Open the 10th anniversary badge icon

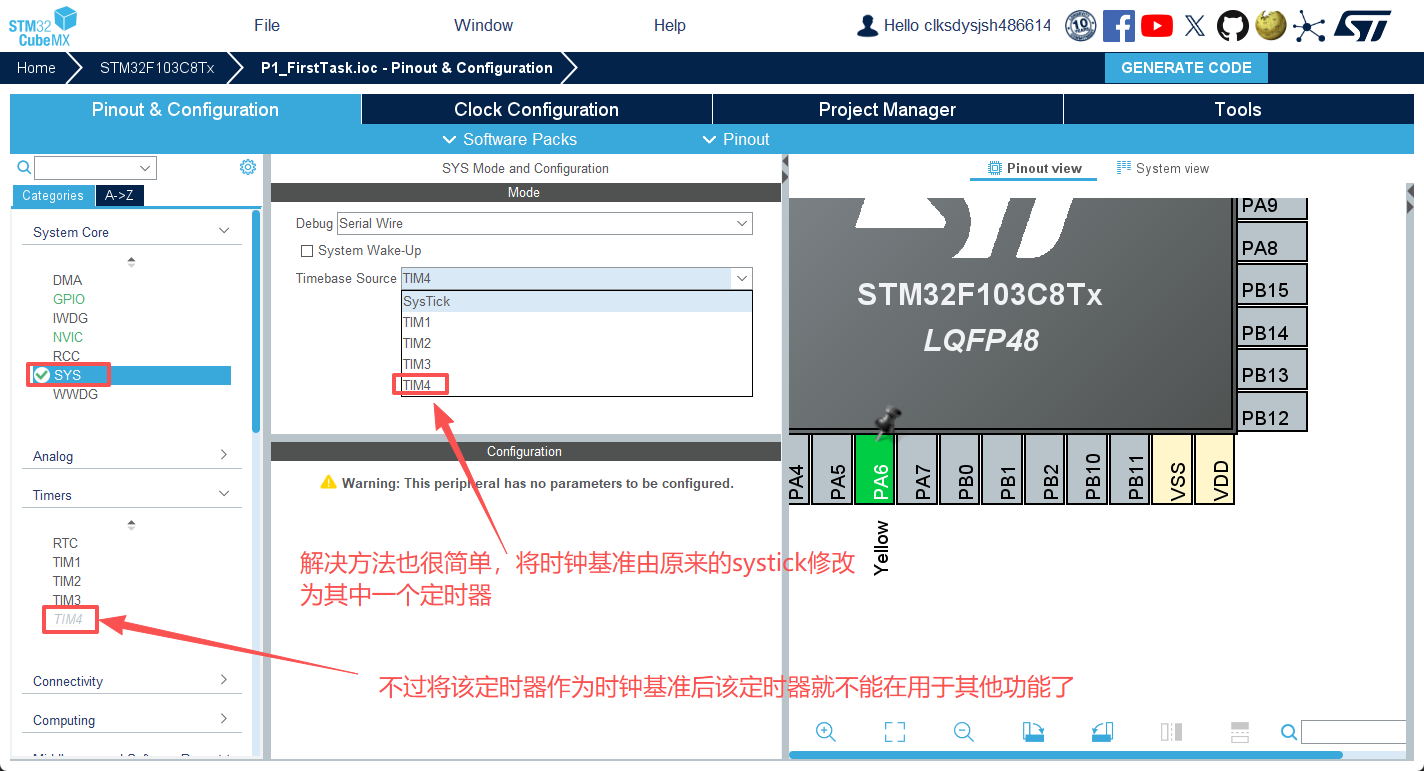[x=1081, y=26]
